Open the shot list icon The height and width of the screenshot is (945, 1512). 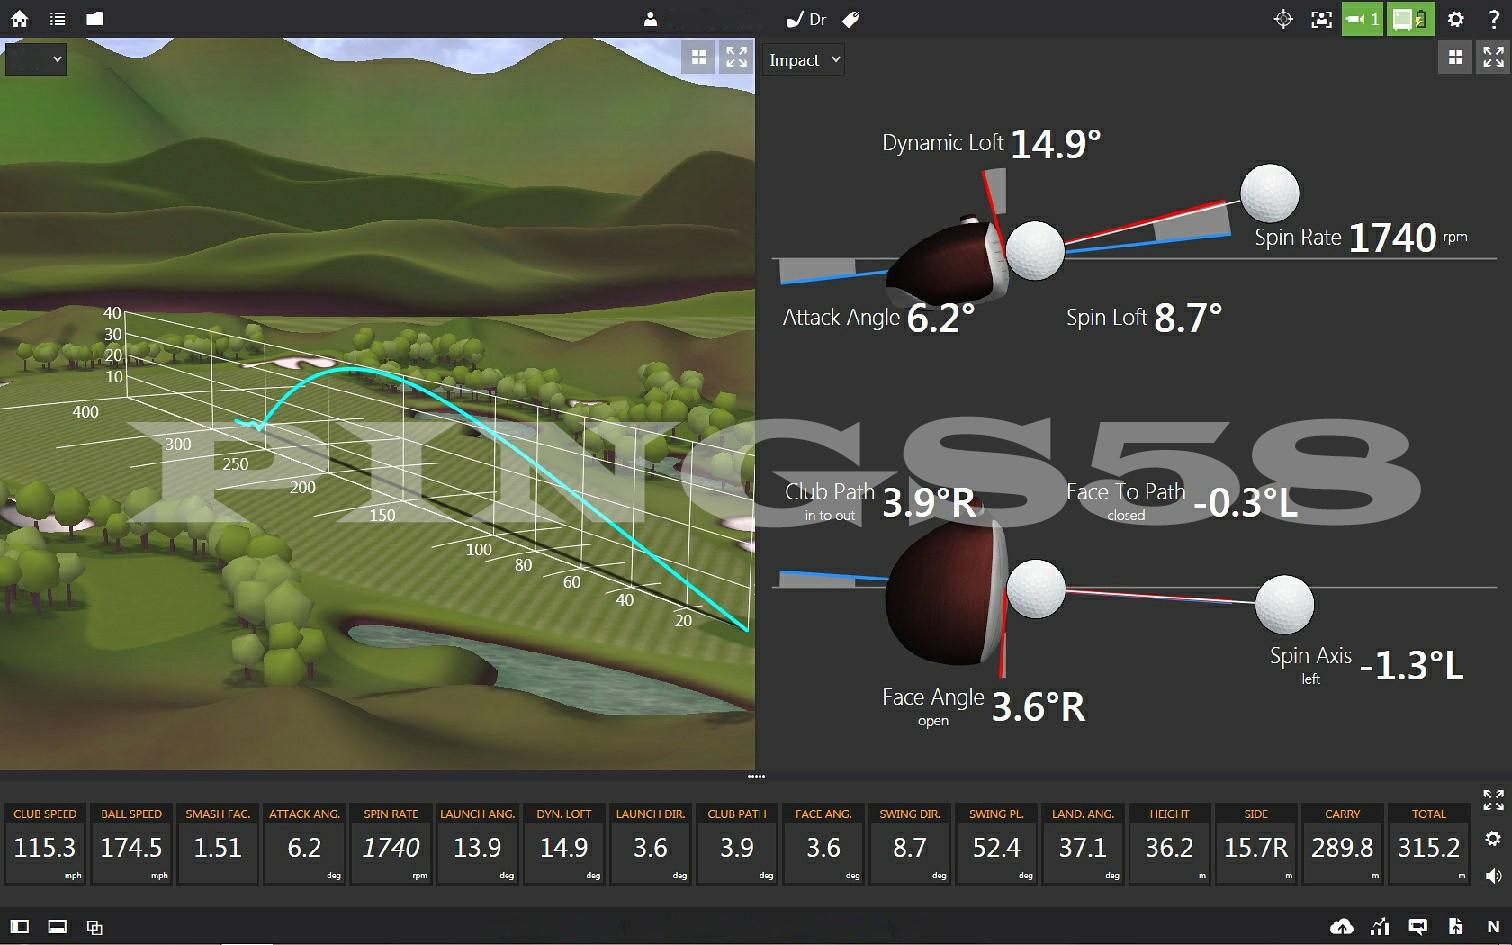[57, 19]
